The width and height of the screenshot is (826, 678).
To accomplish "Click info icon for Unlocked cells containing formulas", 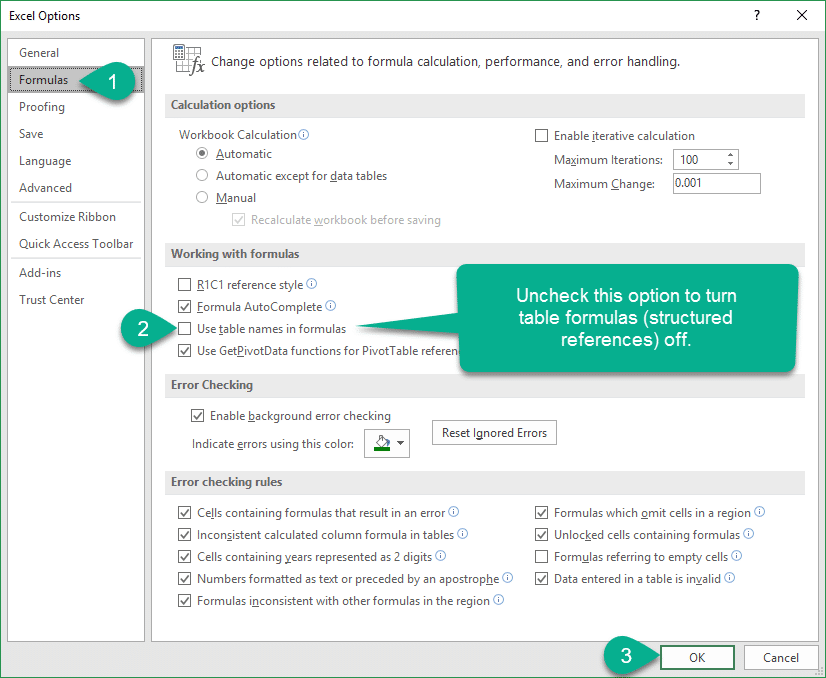I will (749, 534).
